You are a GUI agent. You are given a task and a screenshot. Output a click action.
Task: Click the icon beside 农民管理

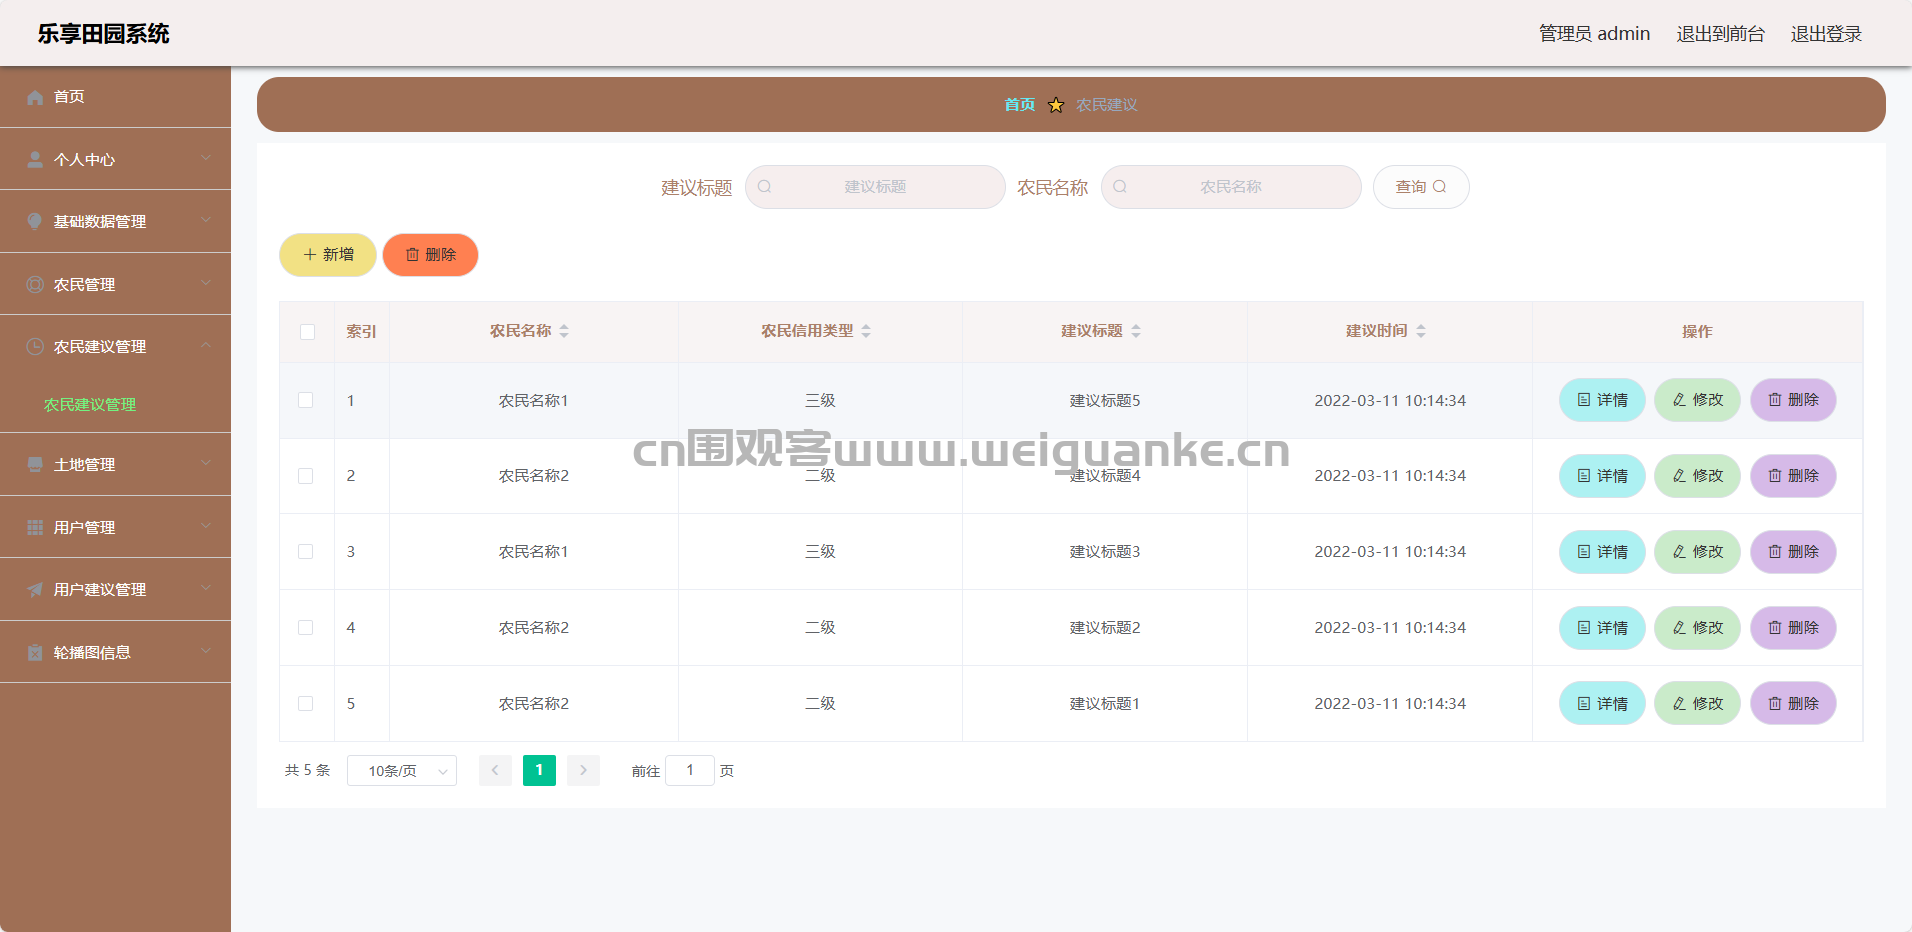[x=35, y=285]
